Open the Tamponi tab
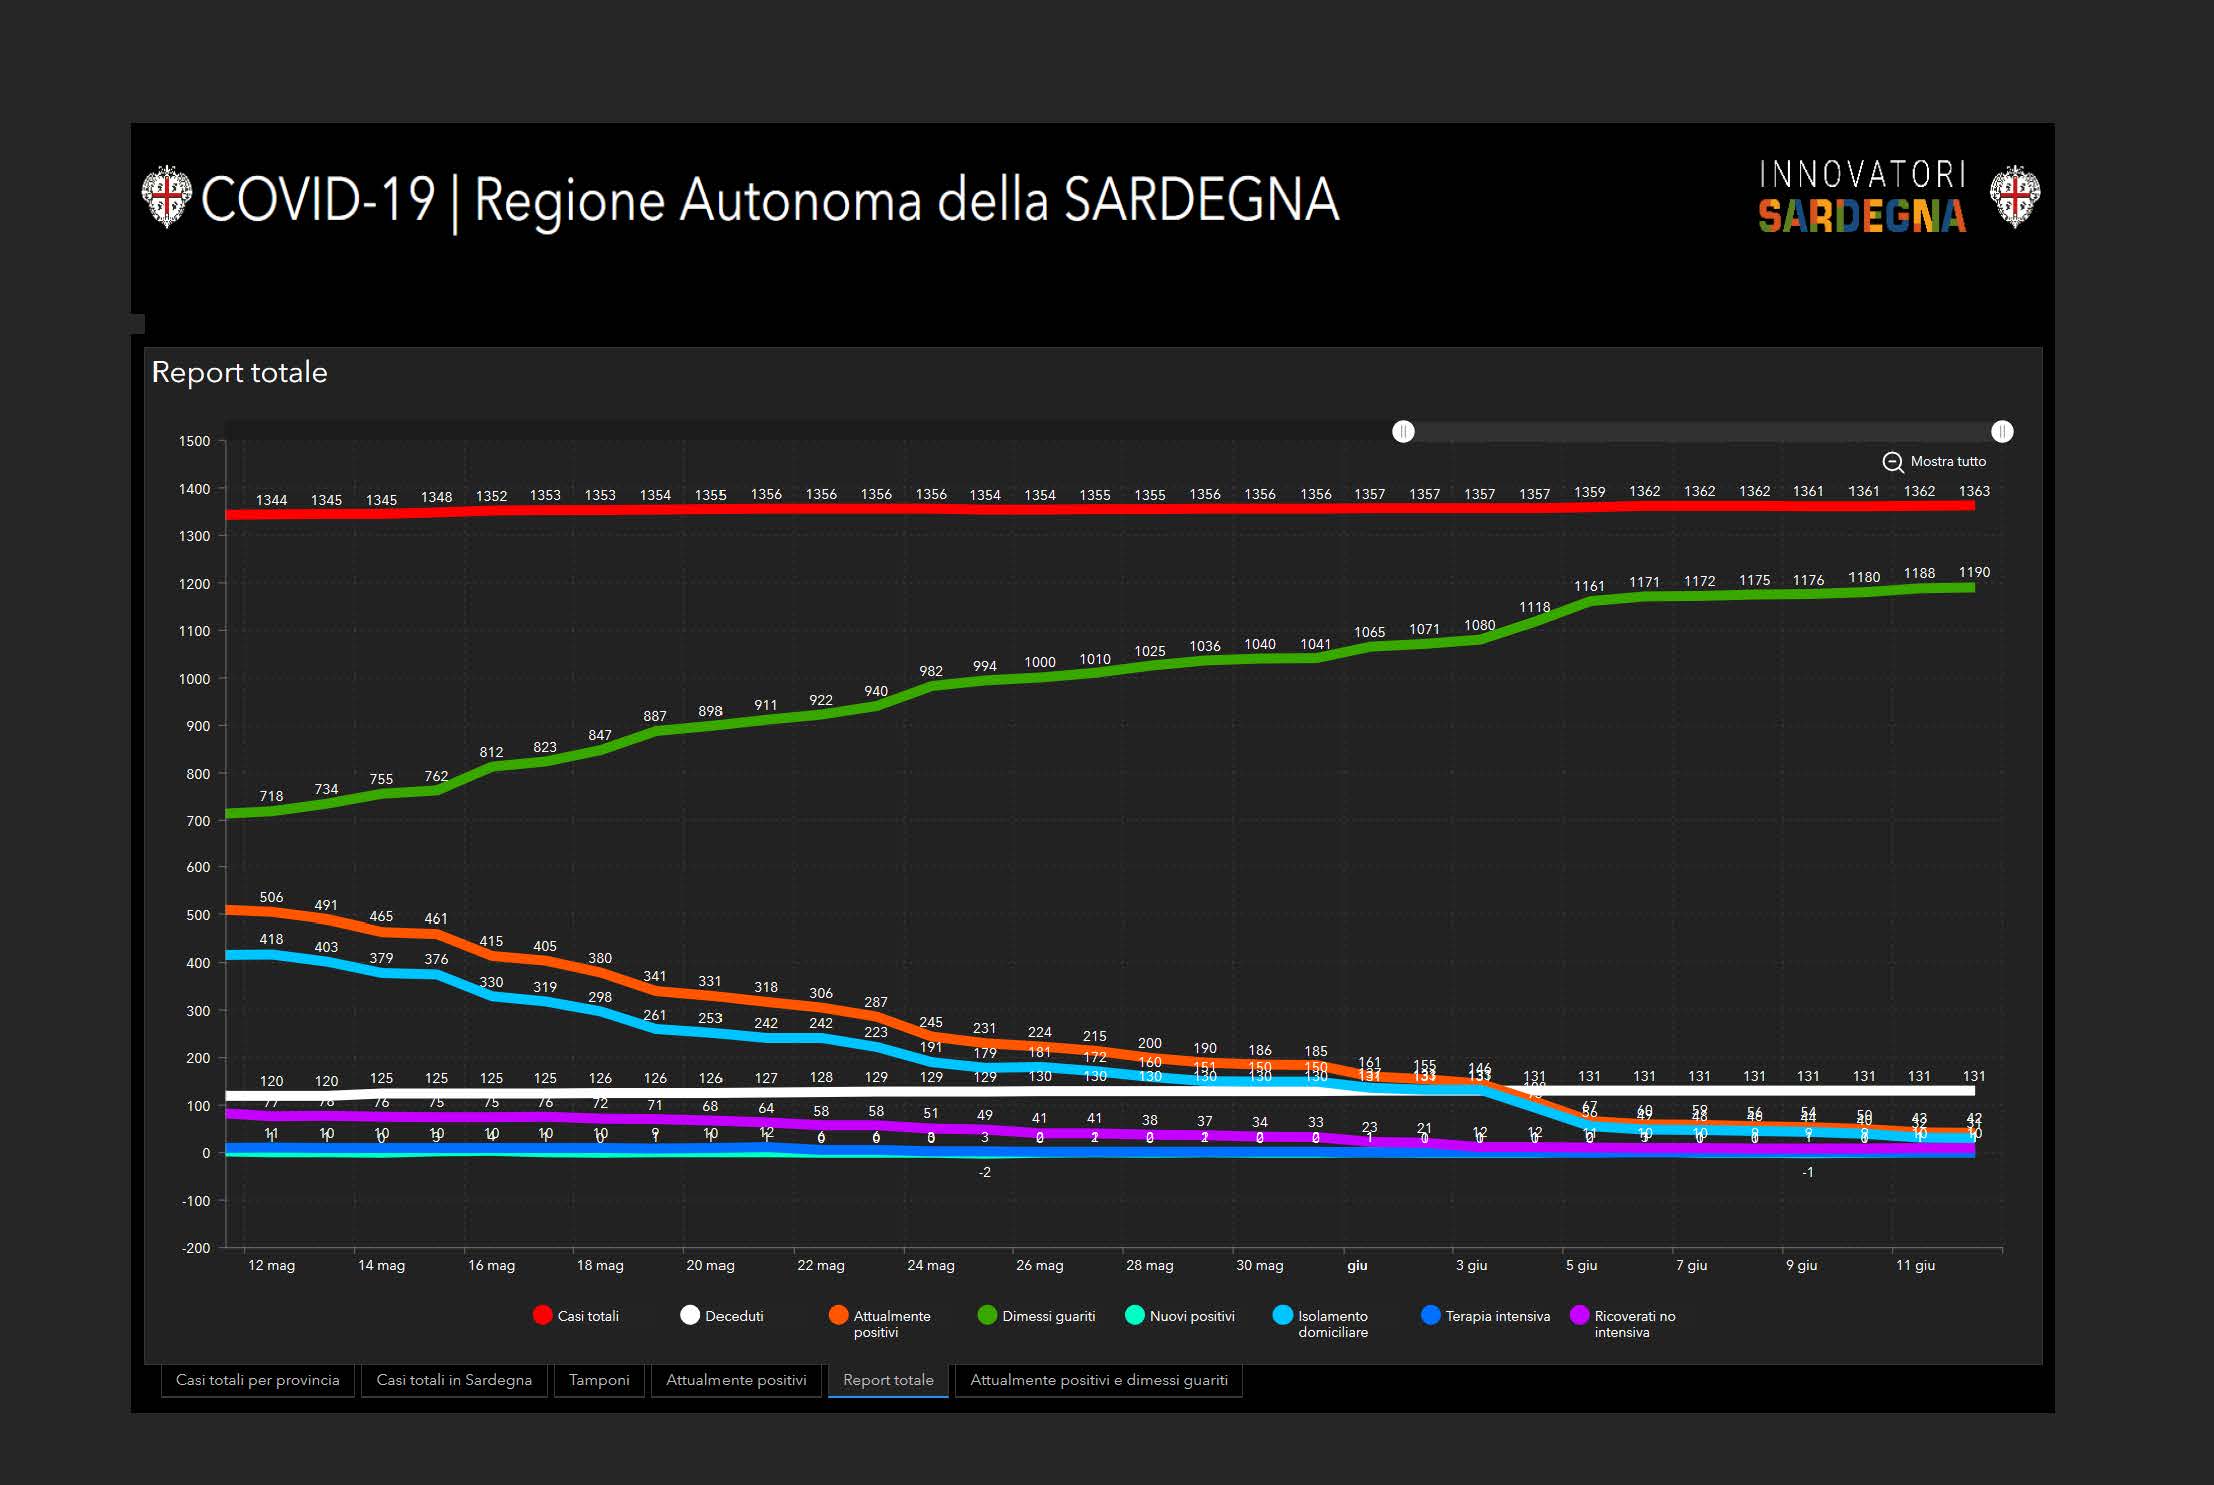Image resolution: width=2214 pixels, height=1485 pixels. click(599, 1380)
